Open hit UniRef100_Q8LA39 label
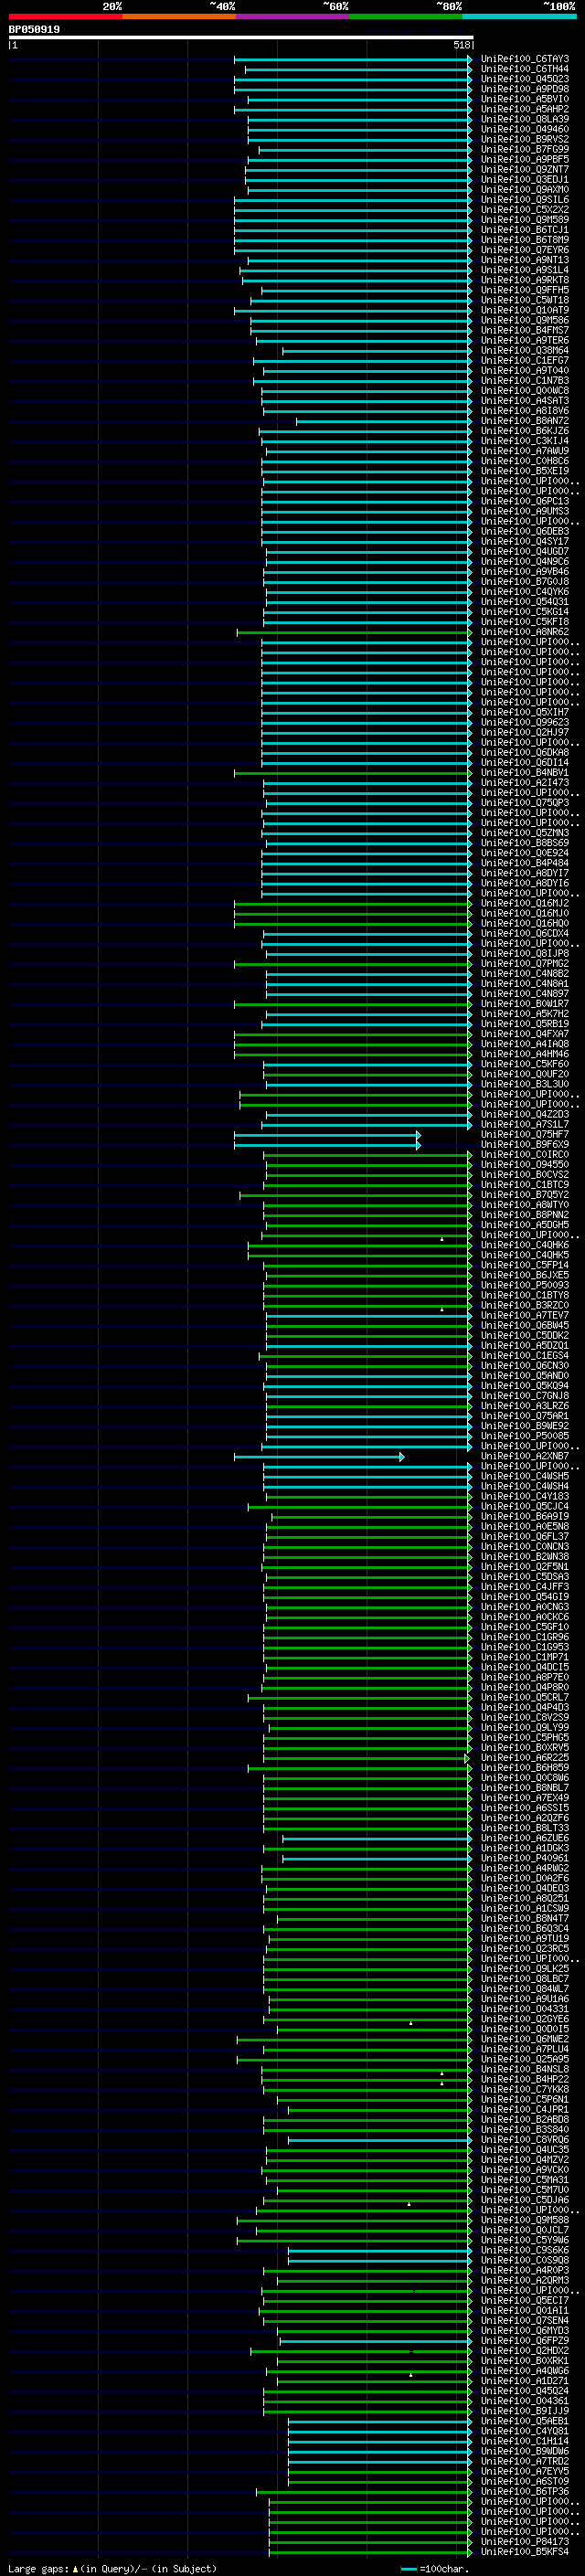This screenshot has width=585, height=2576. coord(525,119)
